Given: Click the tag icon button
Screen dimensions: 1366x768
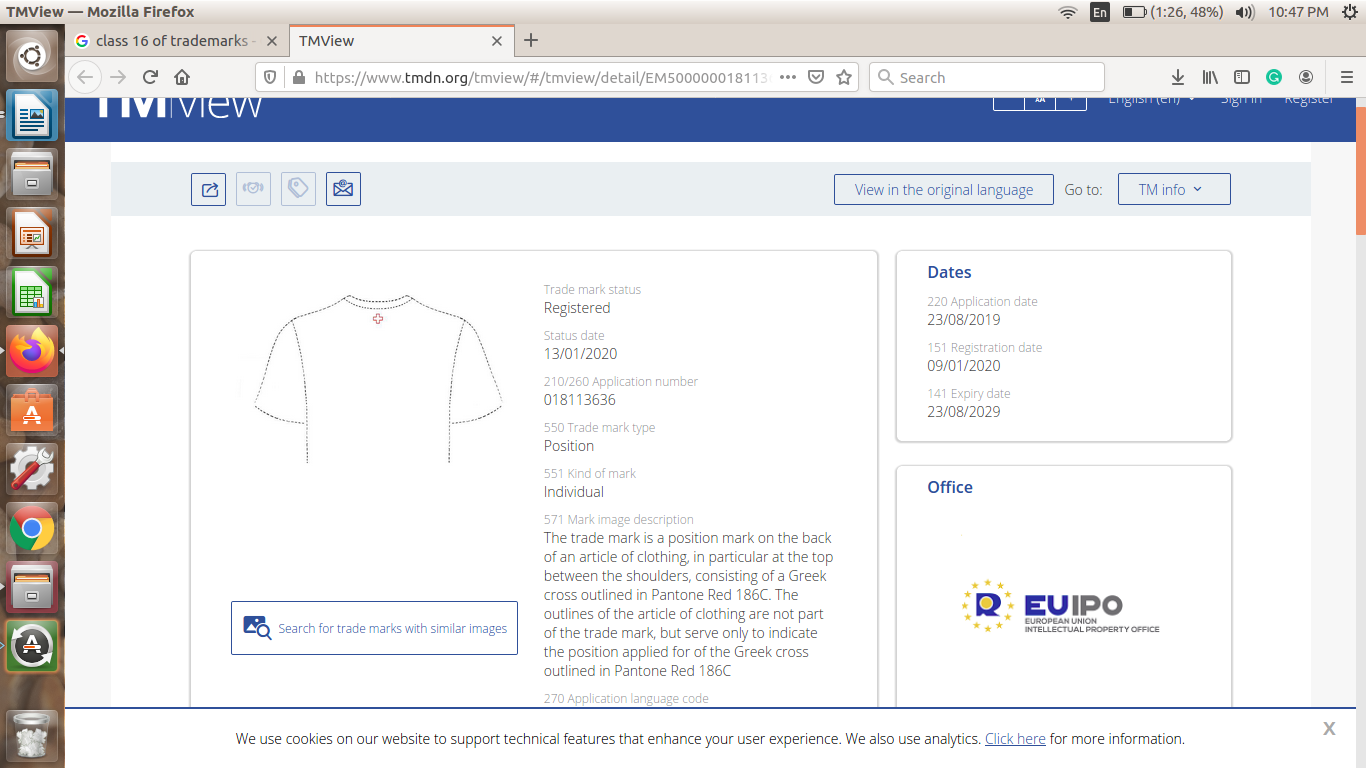Looking at the screenshot, I should pos(298,189).
